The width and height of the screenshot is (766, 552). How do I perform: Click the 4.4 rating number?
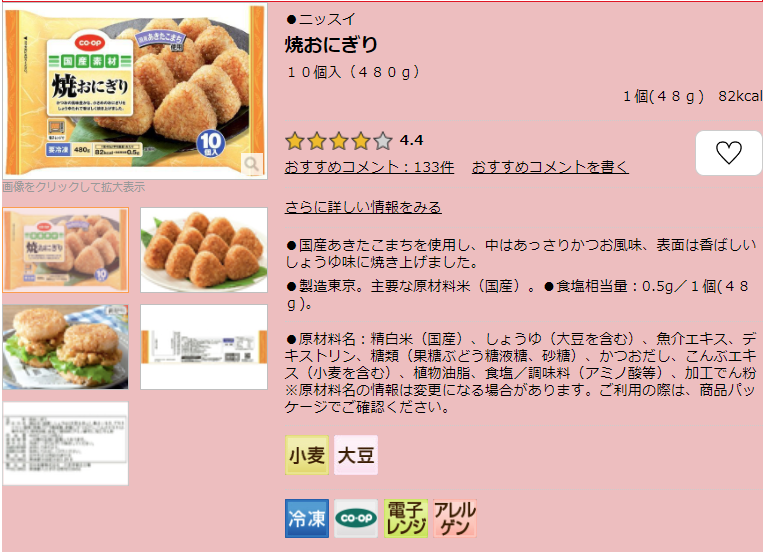pyautogui.click(x=411, y=141)
